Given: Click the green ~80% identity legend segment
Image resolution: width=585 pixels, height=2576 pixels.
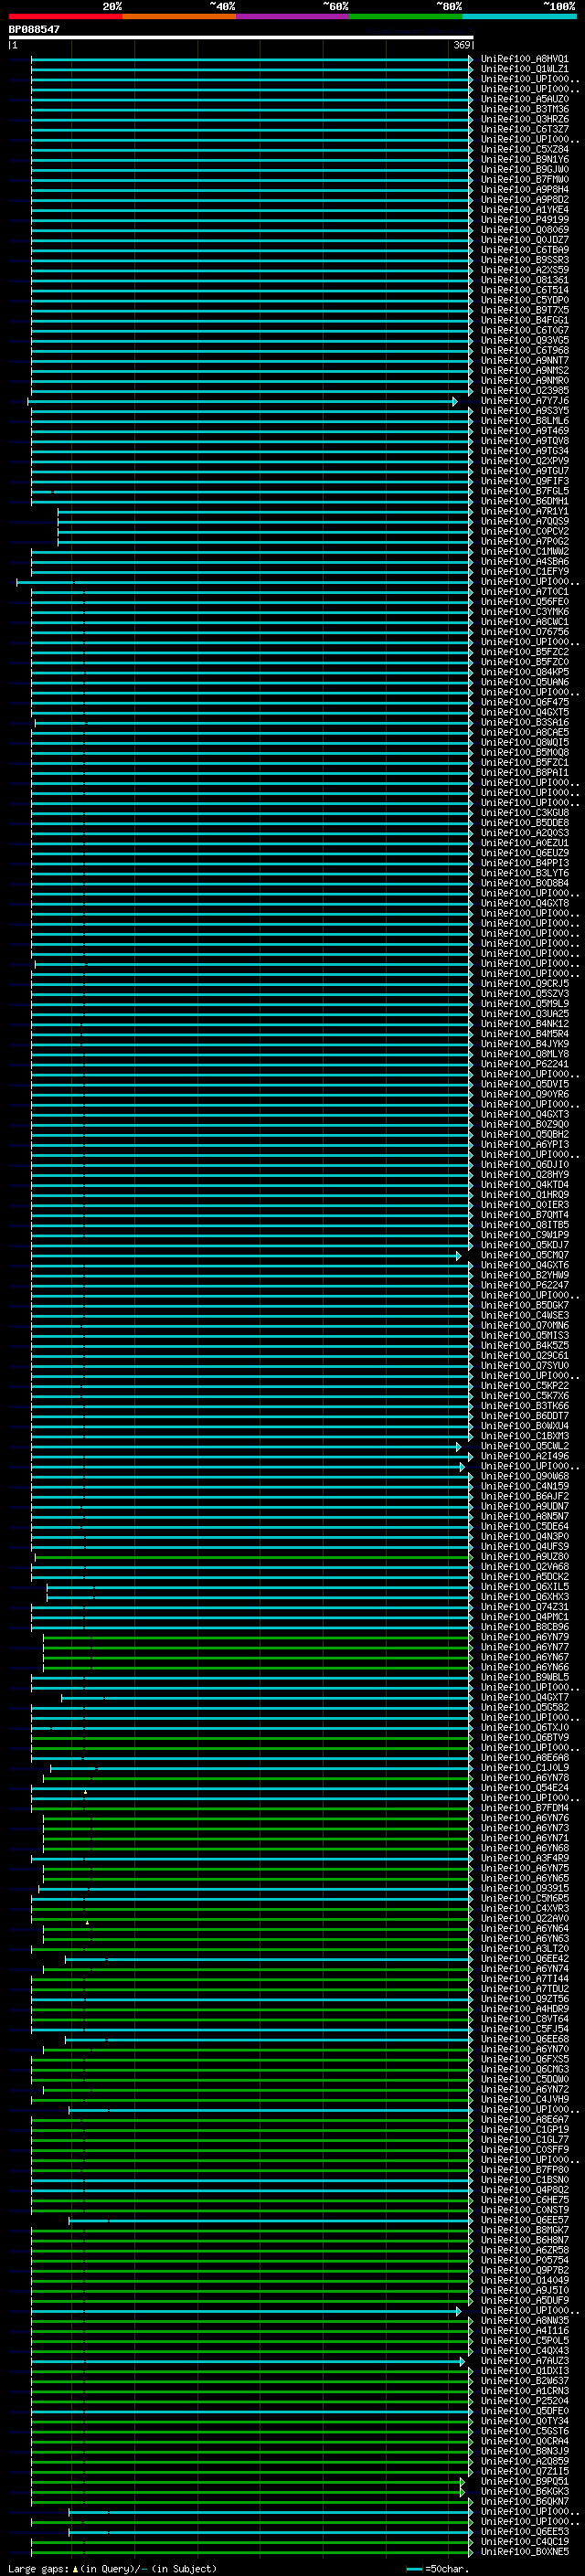Looking at the screenshot, I should point(406,16).
